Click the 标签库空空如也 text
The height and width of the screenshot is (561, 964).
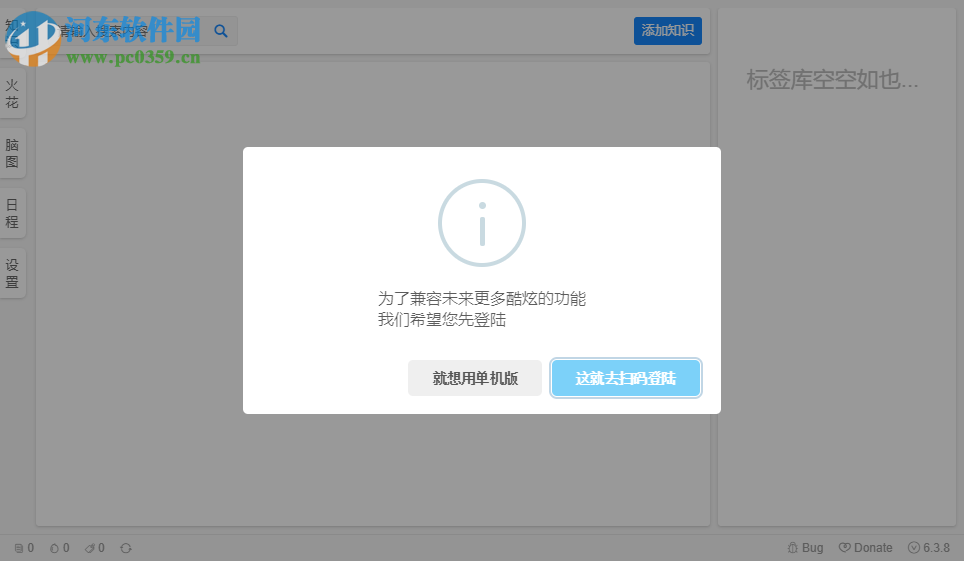[832, 80]
